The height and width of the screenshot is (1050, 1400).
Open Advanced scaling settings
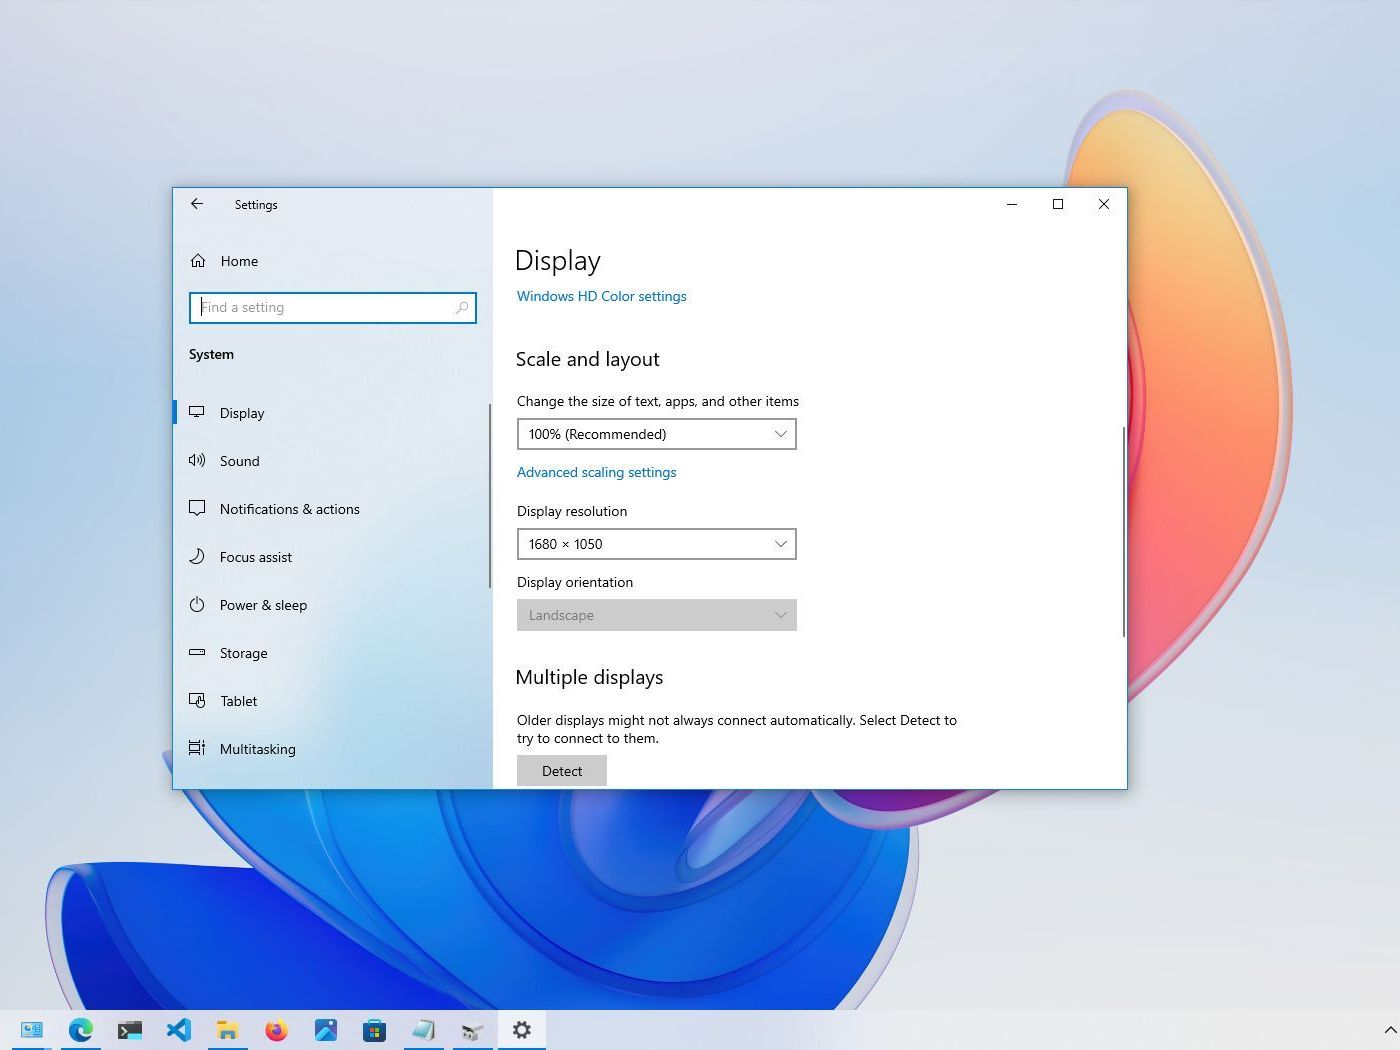[x=596, y=472]
